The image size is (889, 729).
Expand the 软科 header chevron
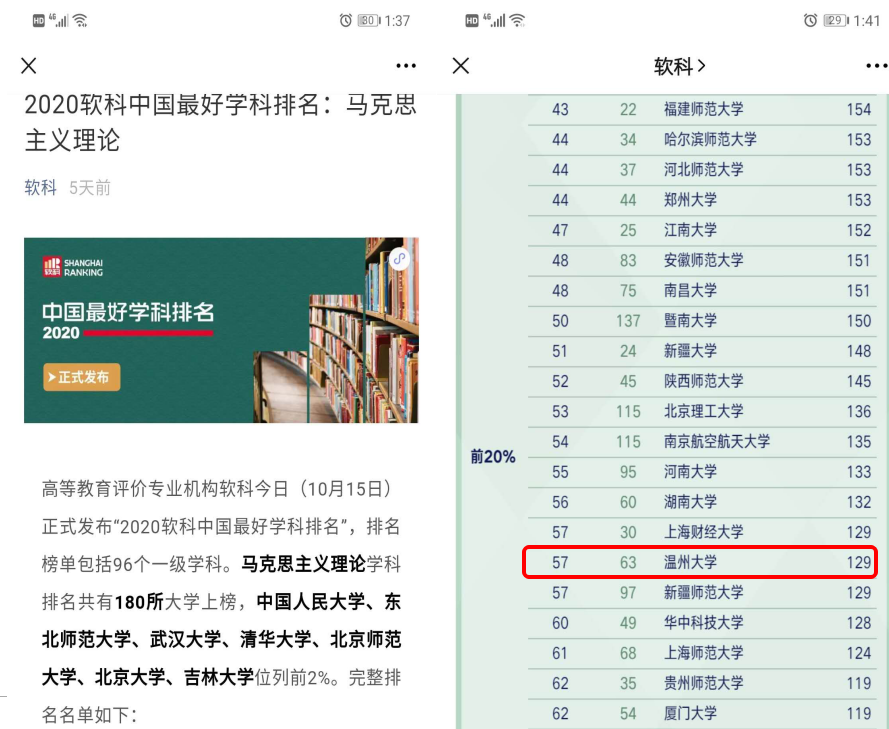coord(701,66)
